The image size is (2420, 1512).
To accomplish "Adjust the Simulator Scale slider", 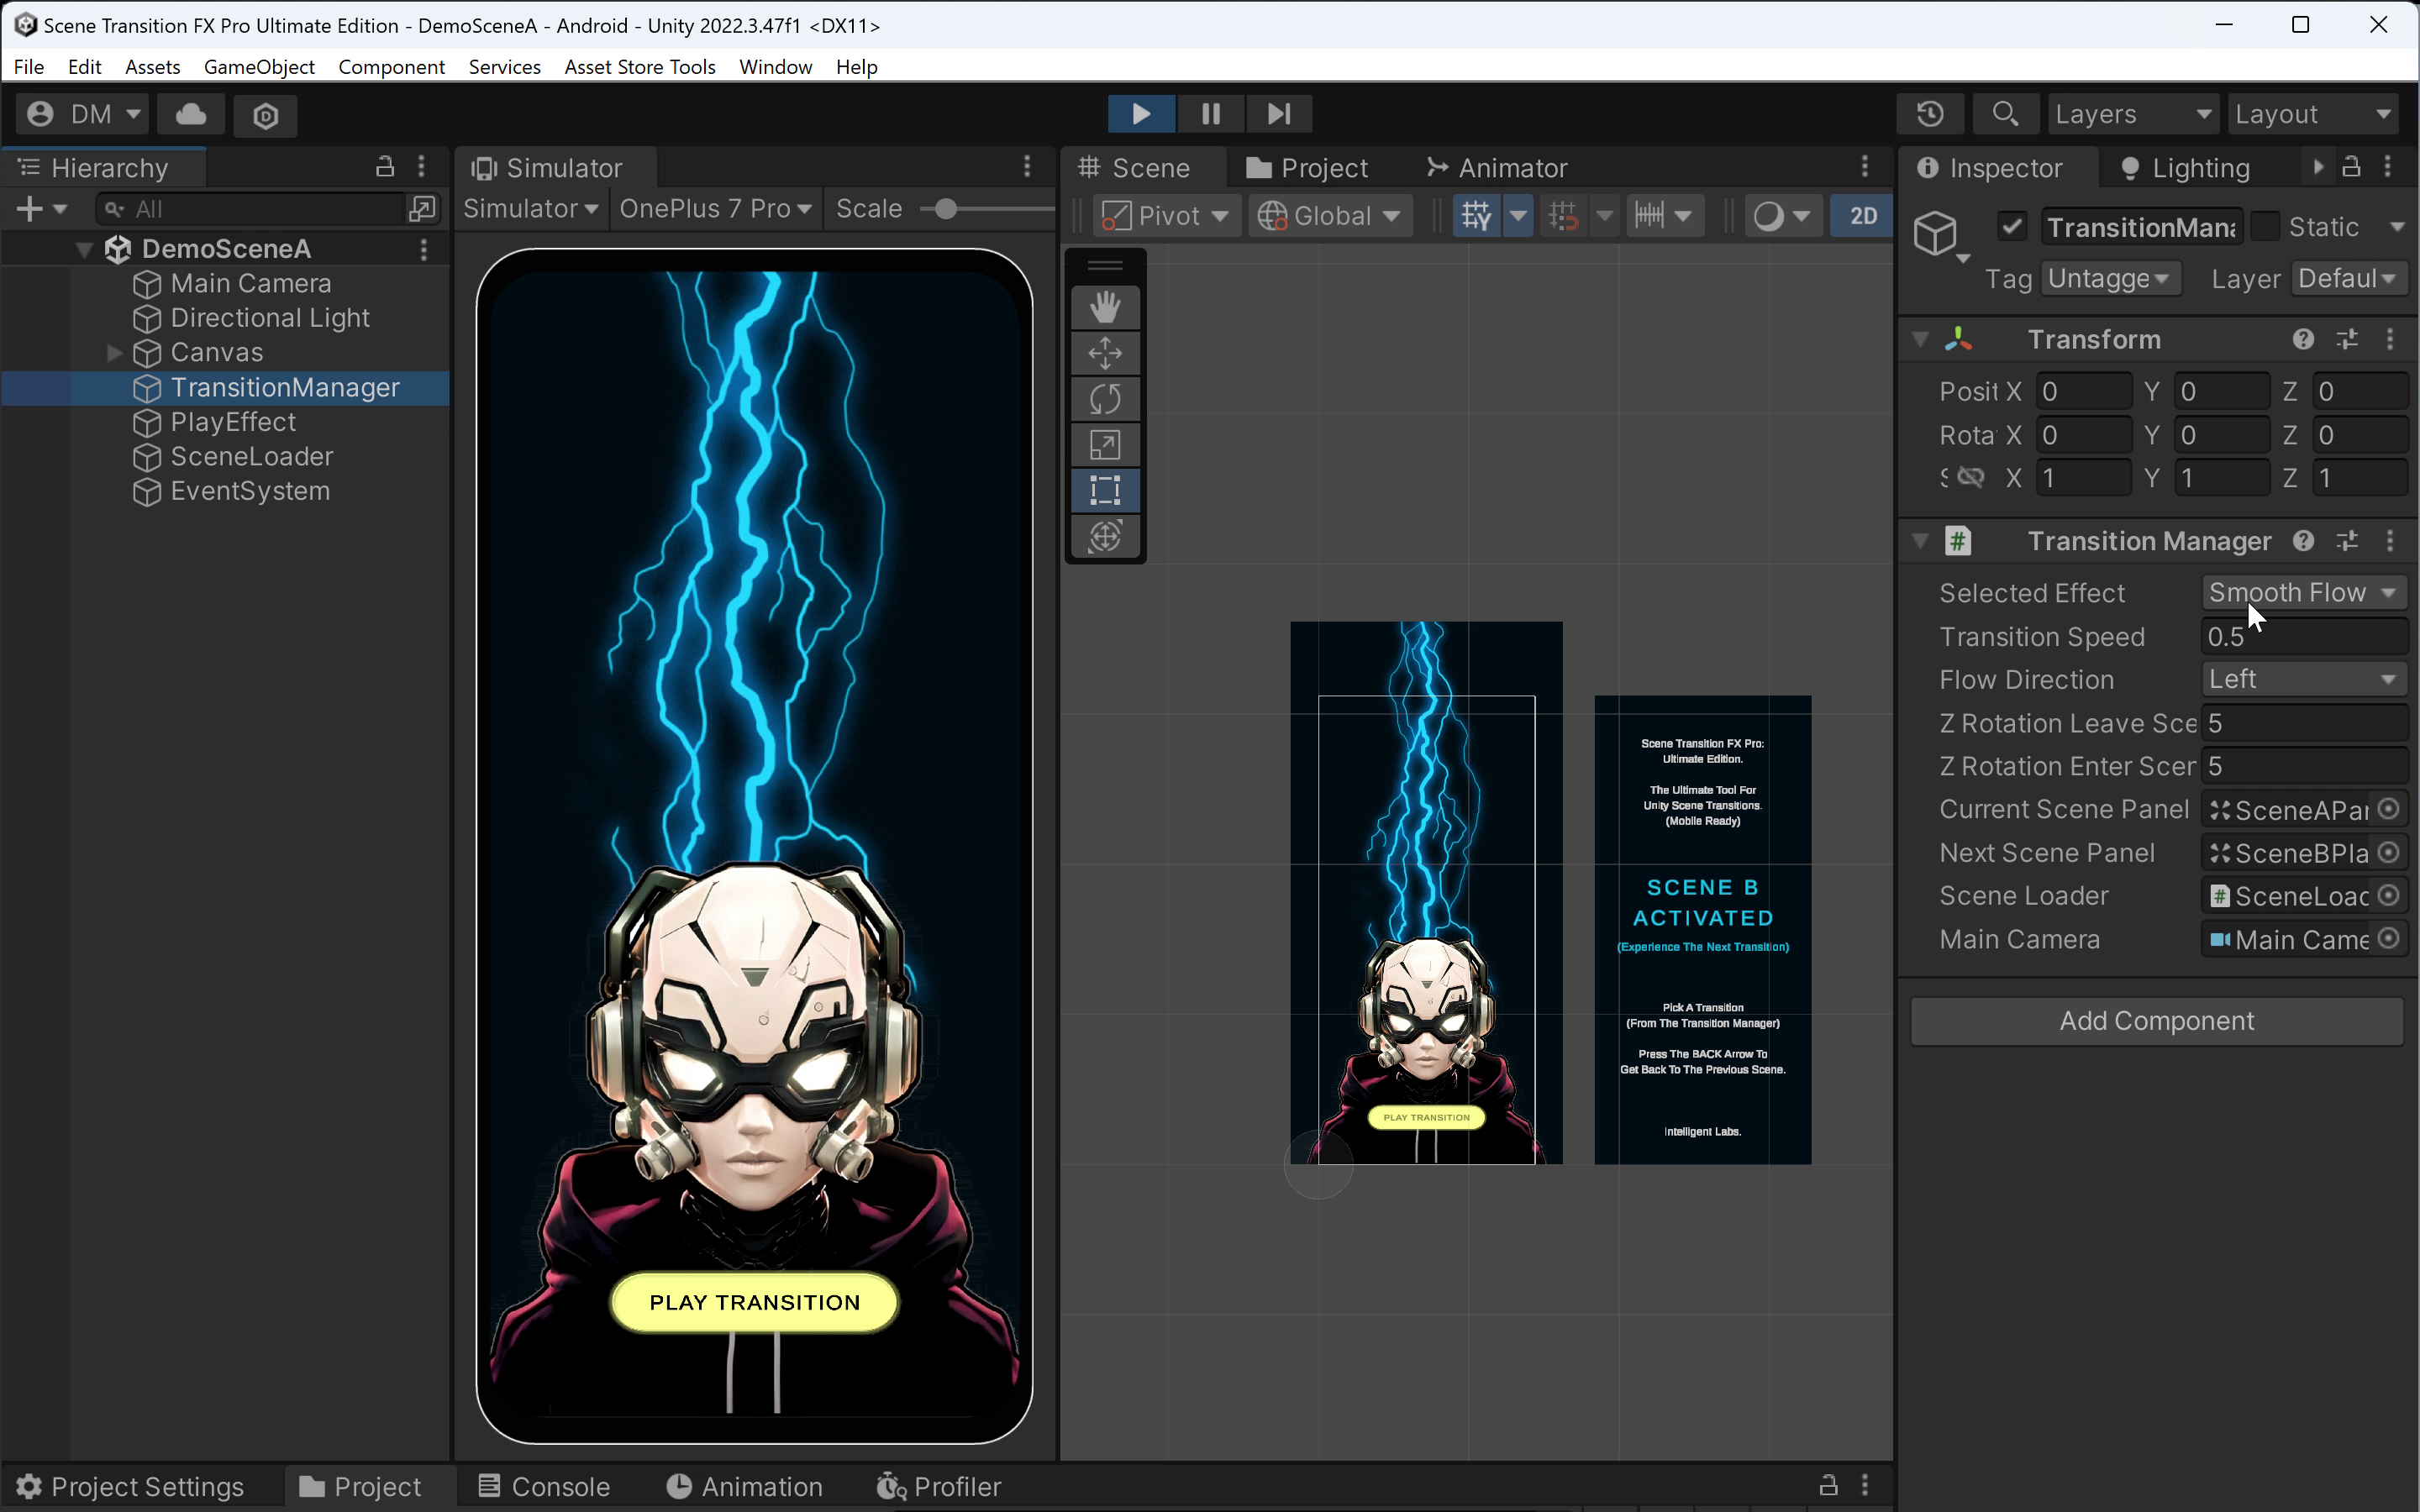I will point(946,209).
